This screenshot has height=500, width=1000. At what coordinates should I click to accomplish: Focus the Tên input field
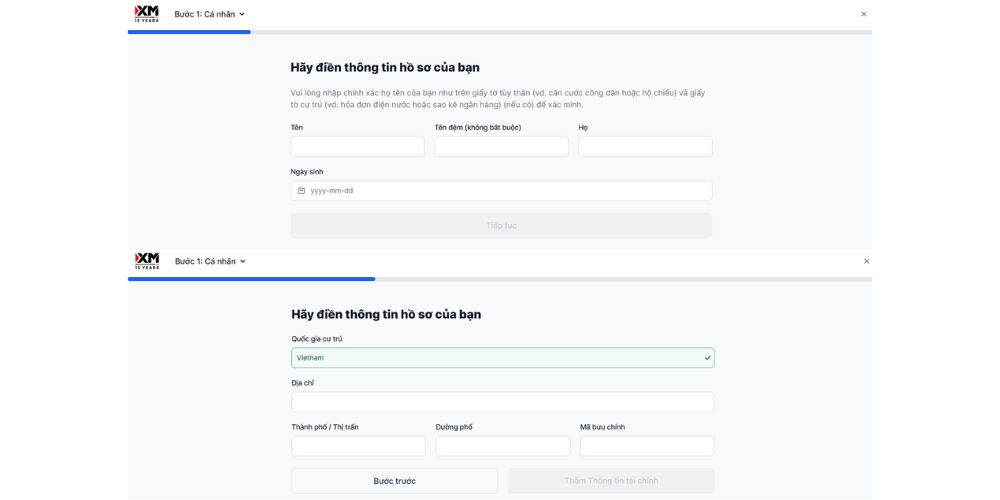pos(357,147)
